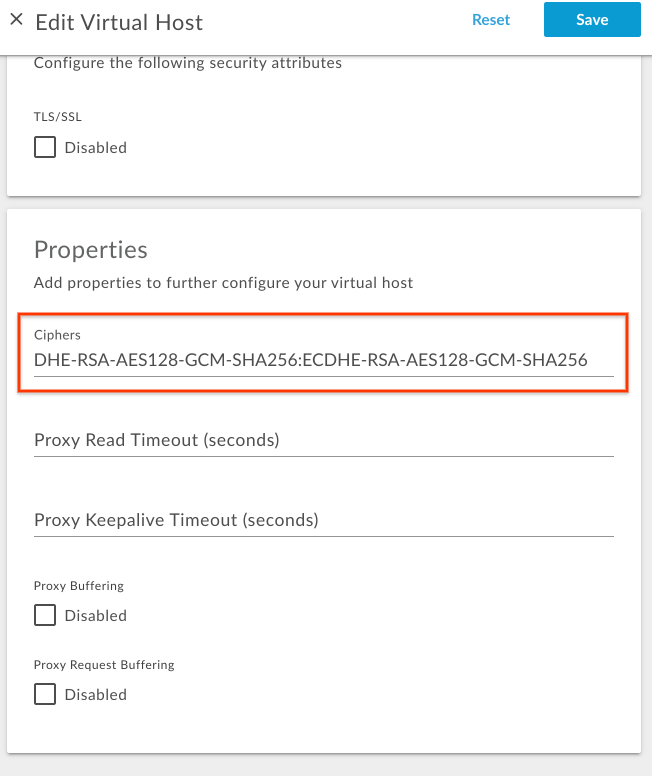Click the "Add properties to further configure" description
The height and width of the screenshot is (776, 652).
[x=223, y=283]
